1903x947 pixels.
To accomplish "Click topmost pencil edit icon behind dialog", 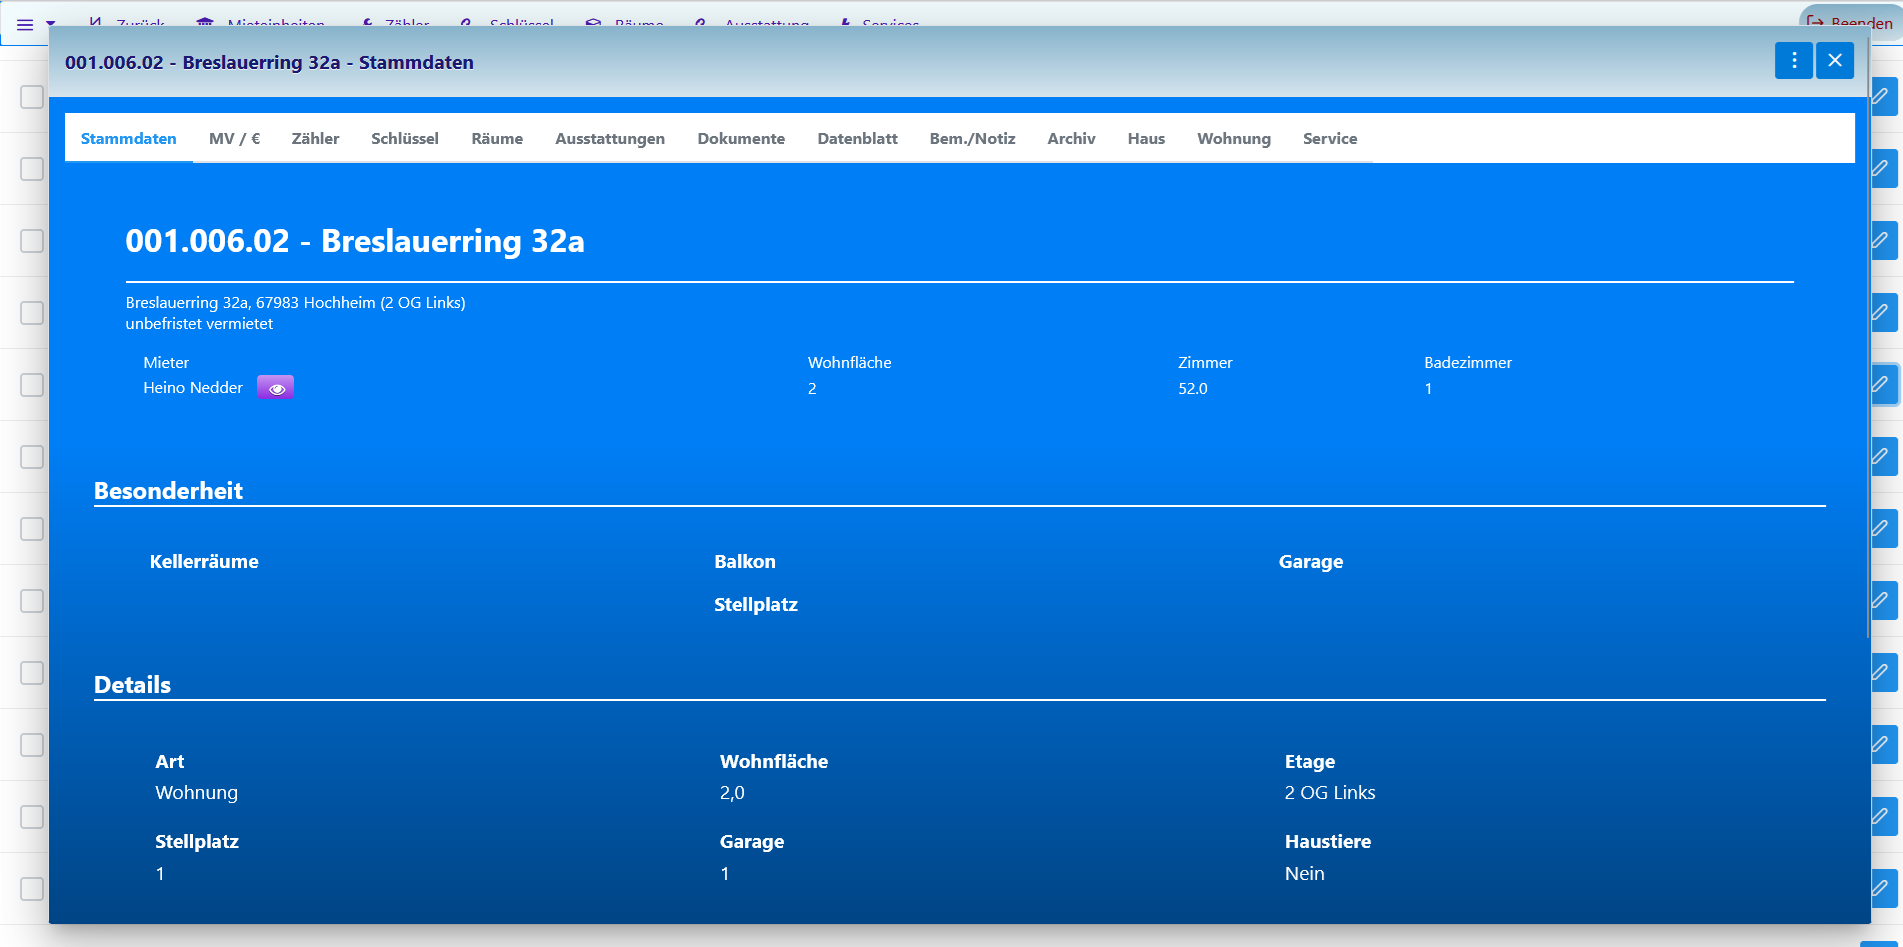I will tap(1881, 97).
